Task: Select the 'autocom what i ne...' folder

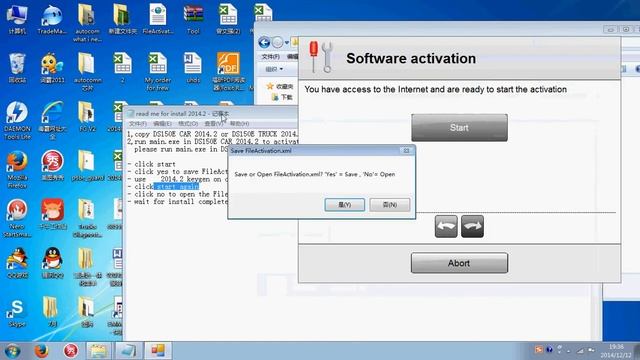Action: click(x=87, y=23)
